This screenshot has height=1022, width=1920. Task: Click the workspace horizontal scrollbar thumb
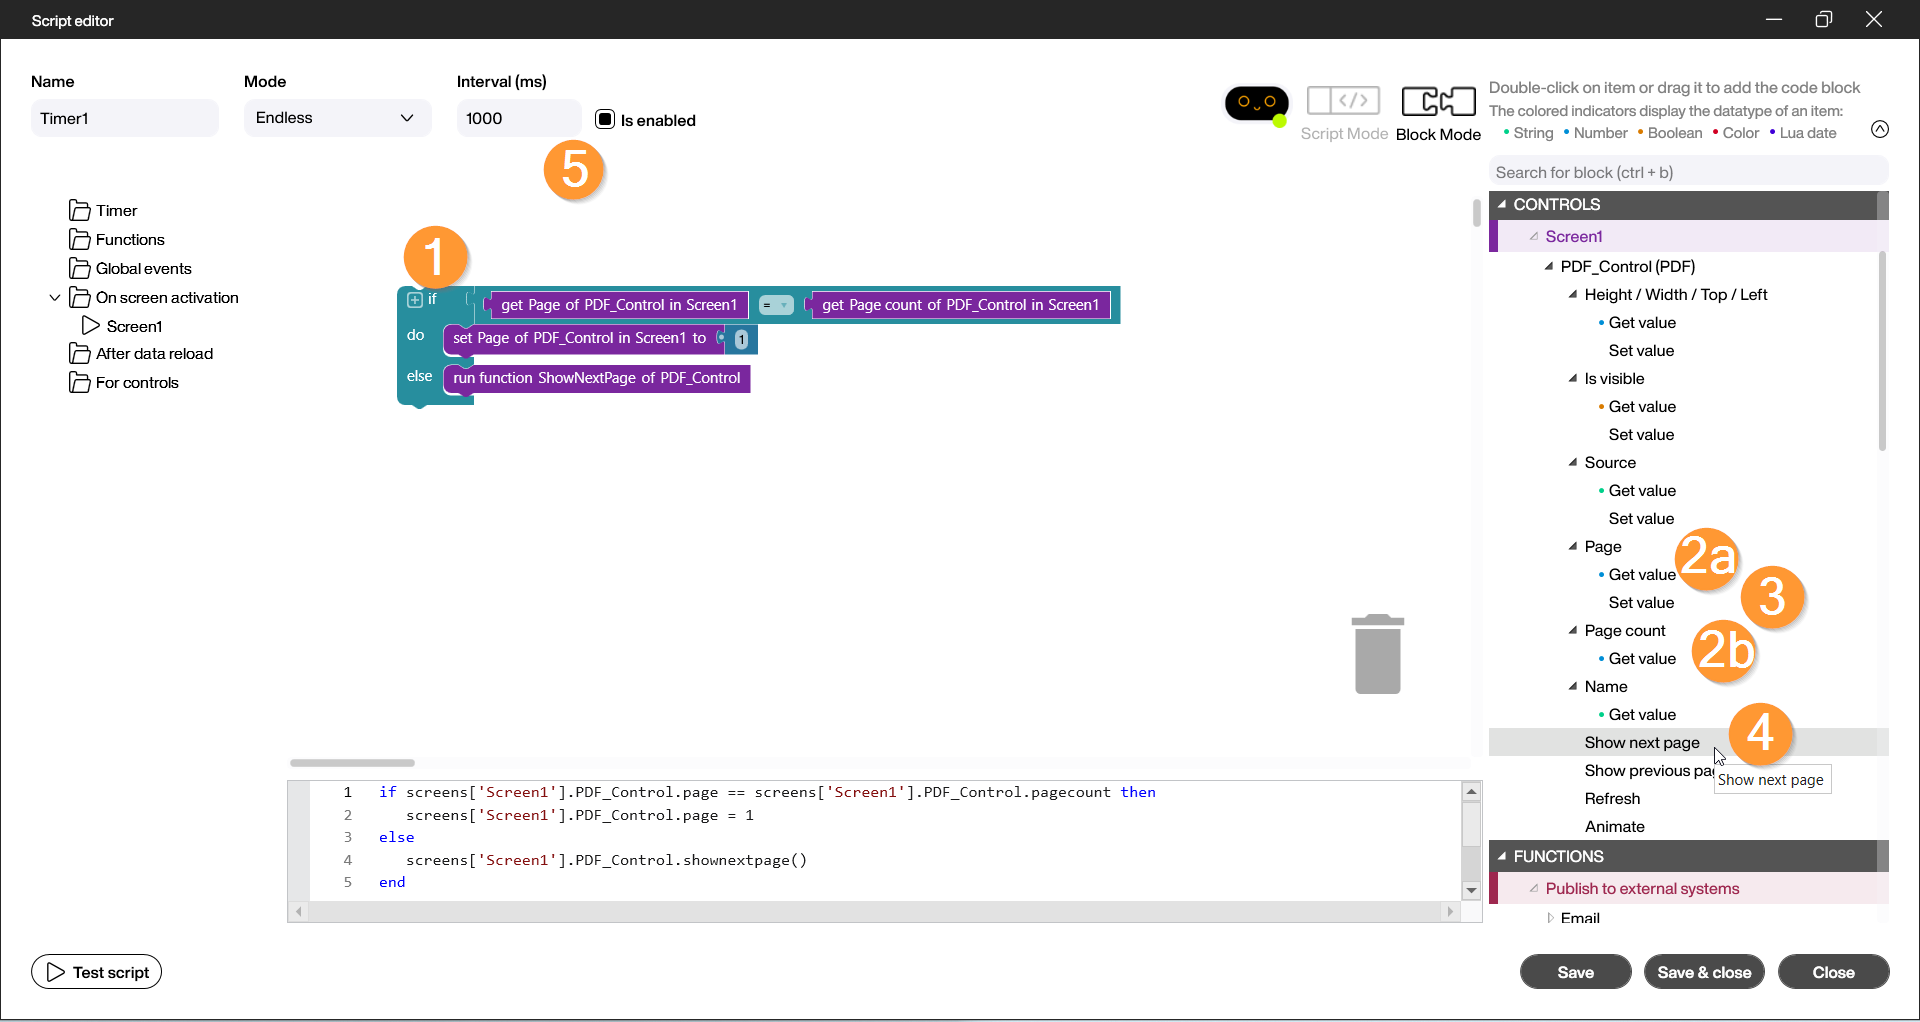click(x=352, y=763)
